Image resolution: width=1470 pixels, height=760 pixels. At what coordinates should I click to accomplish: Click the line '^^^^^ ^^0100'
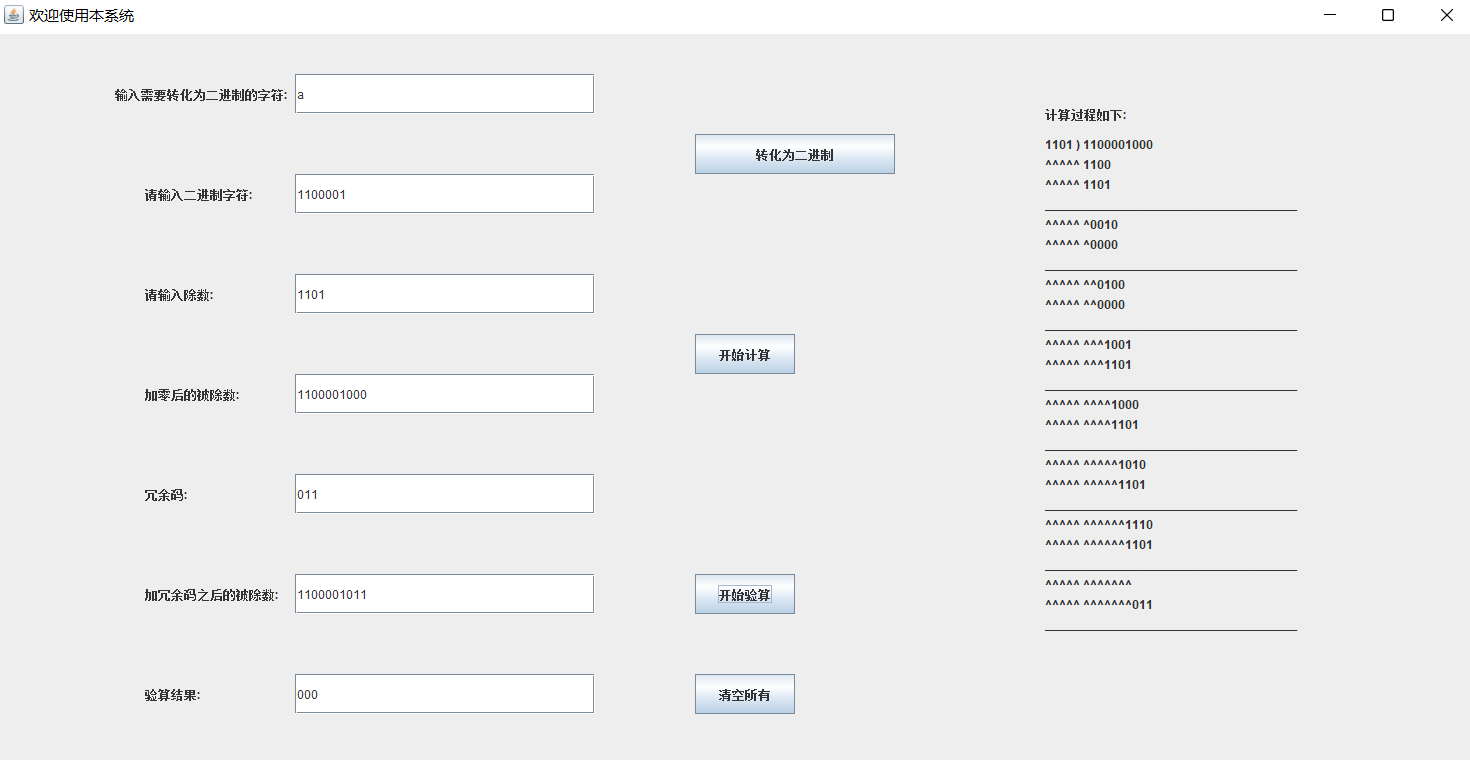click(1085, 285)
